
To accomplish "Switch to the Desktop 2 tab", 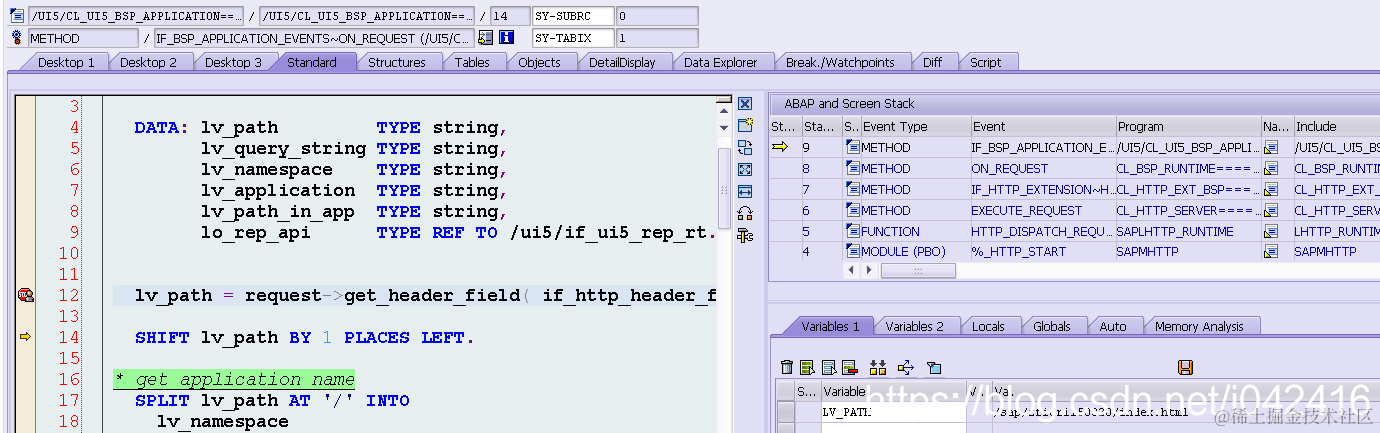I will click(x=148, y=62).
